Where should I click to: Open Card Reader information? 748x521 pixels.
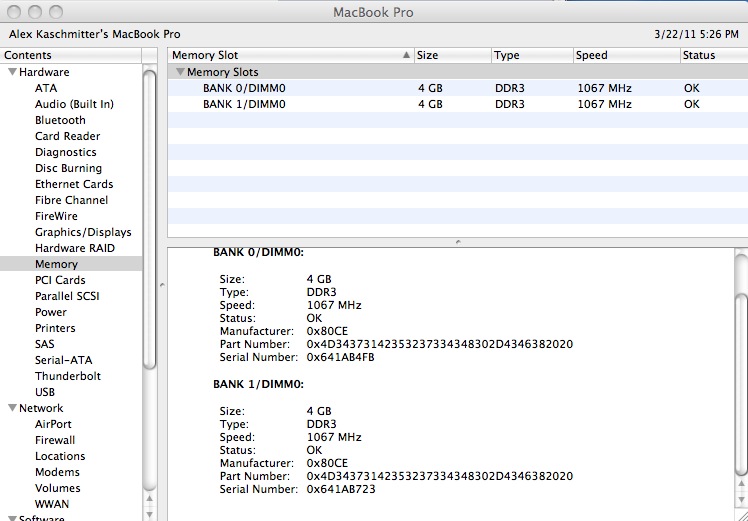click(x=67, y=136)
